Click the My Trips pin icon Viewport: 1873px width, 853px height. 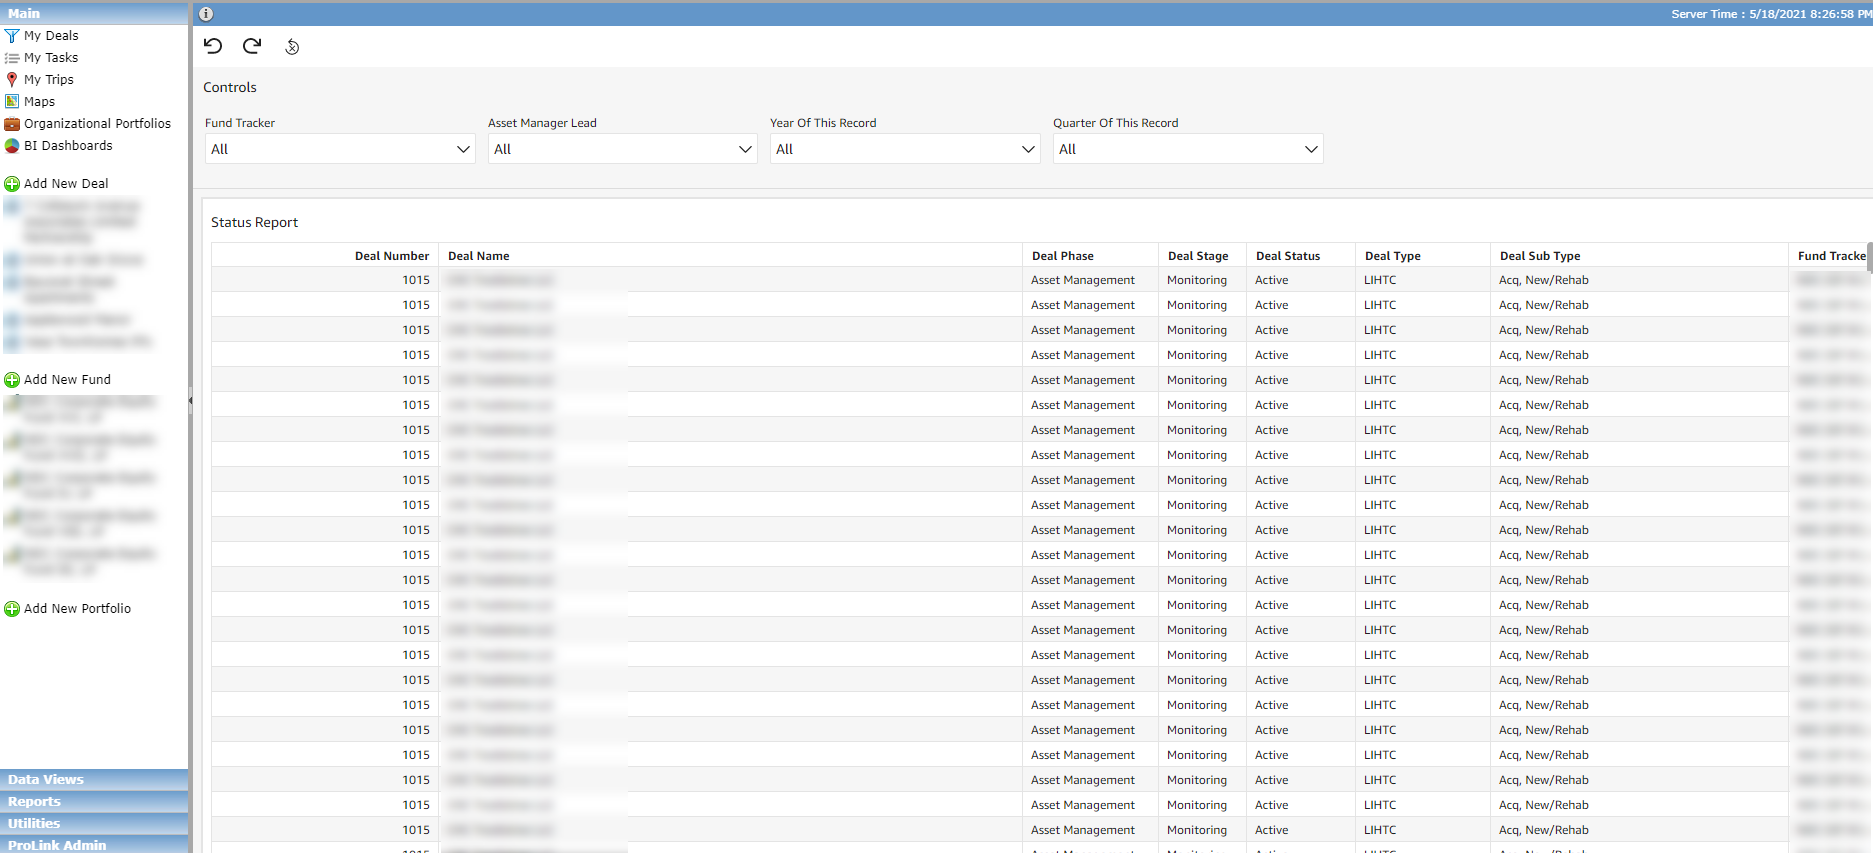coord(12,80)
